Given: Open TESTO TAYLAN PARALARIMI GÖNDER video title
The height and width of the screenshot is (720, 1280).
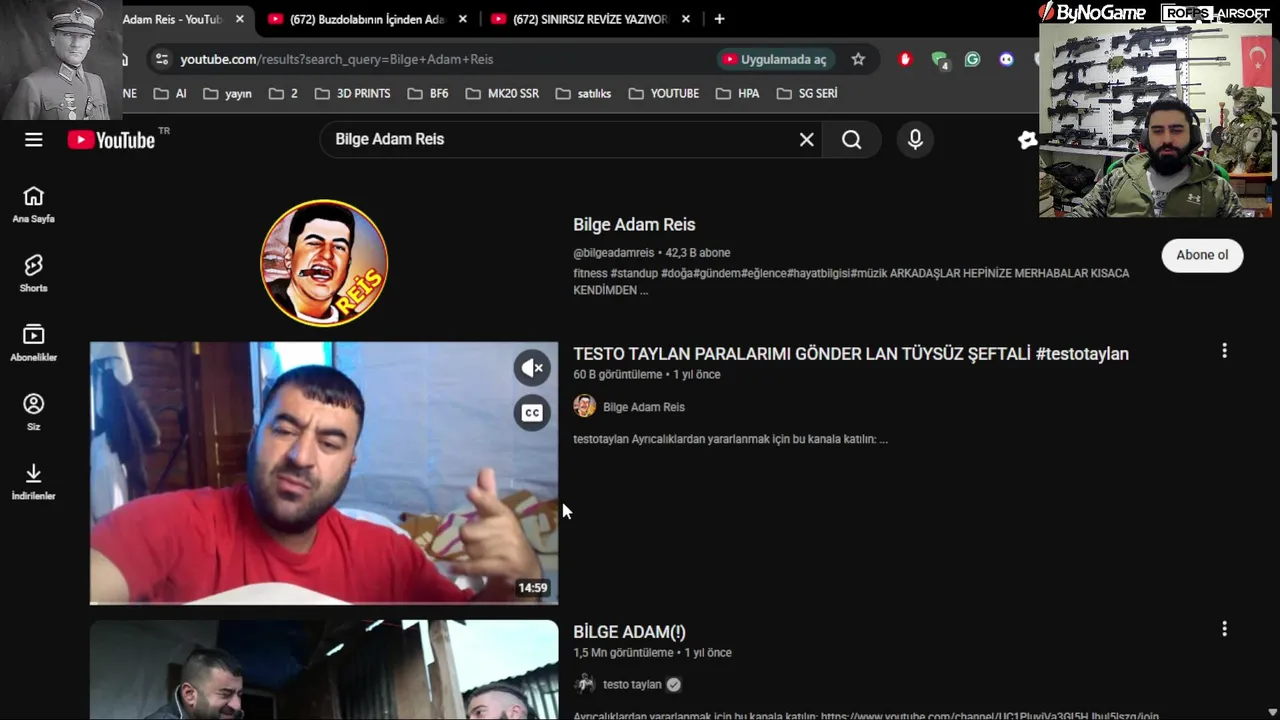Looking at the screenshot, I should 851,354.
